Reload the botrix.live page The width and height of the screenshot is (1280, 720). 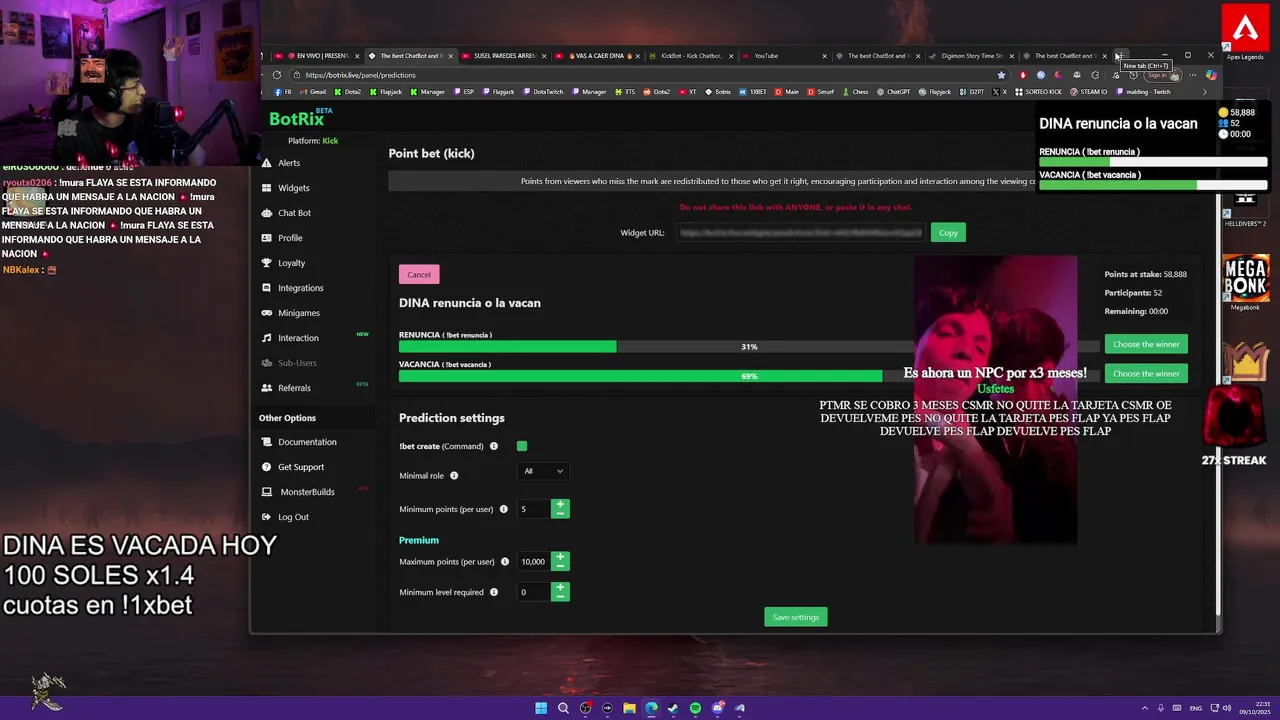(x=277, y=75)
